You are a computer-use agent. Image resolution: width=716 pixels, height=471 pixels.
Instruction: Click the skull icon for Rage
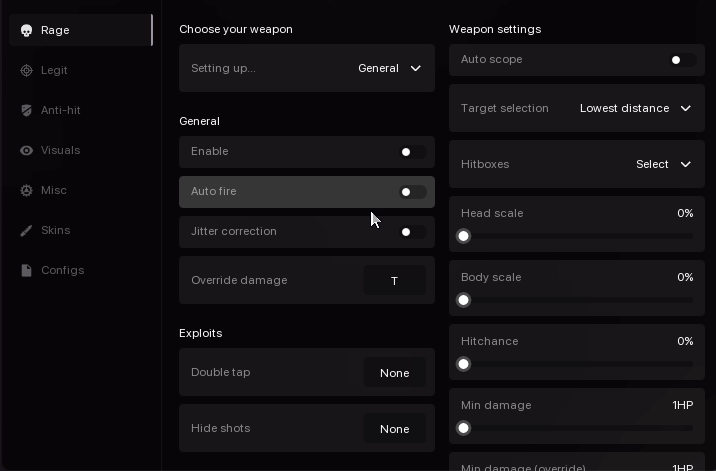27,31
